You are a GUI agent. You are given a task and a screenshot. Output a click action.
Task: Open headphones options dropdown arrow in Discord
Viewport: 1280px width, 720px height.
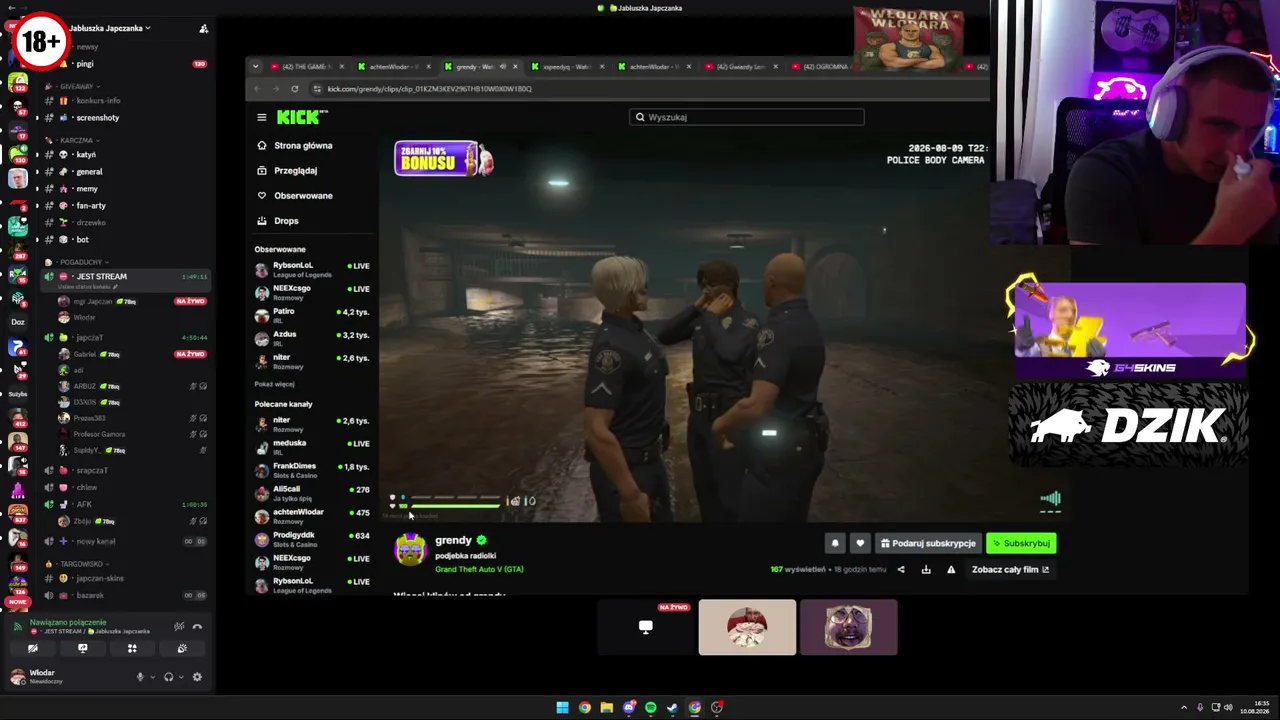tap(181, 677)
